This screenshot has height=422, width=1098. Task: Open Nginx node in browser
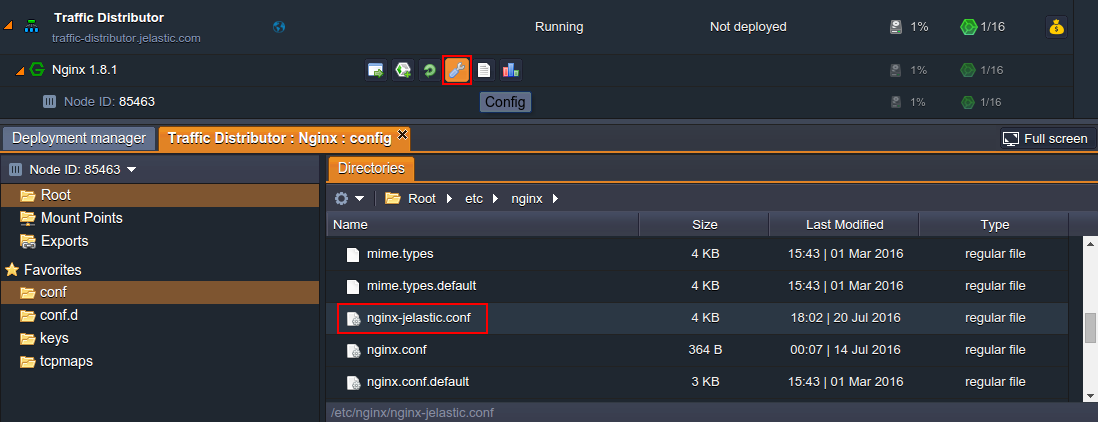[376, 70]
